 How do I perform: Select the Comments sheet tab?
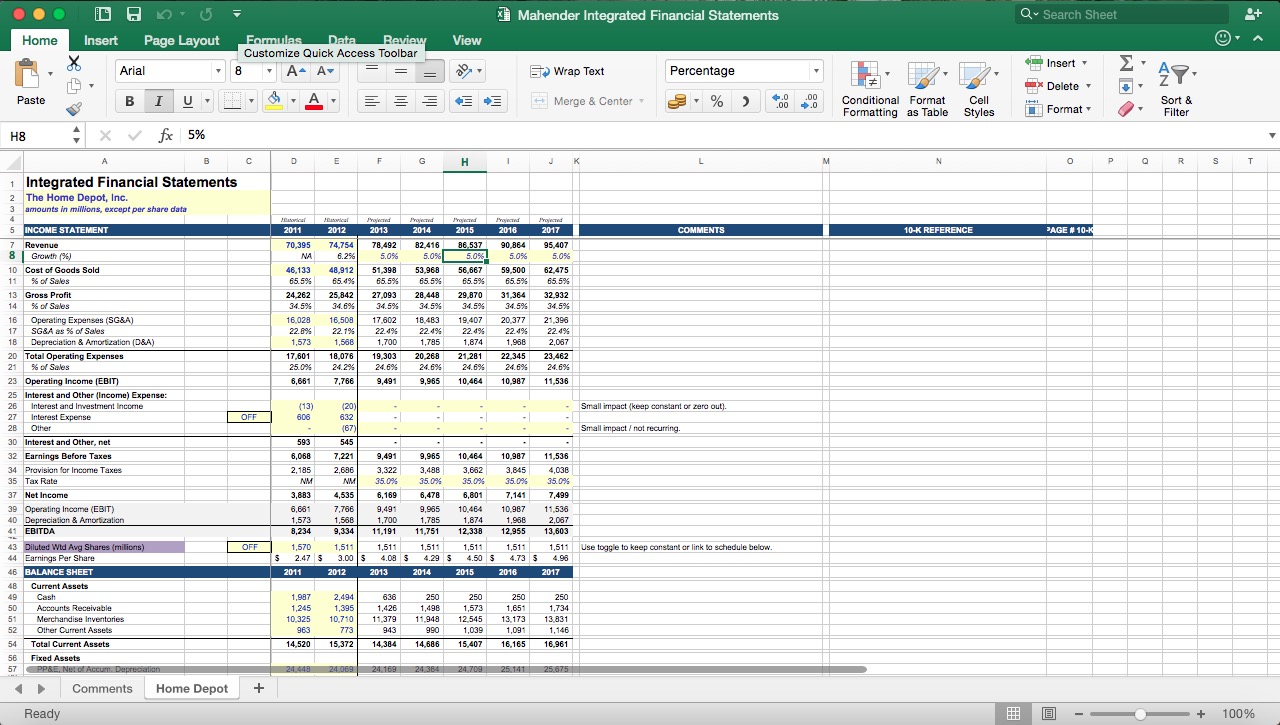click(101, 688)
